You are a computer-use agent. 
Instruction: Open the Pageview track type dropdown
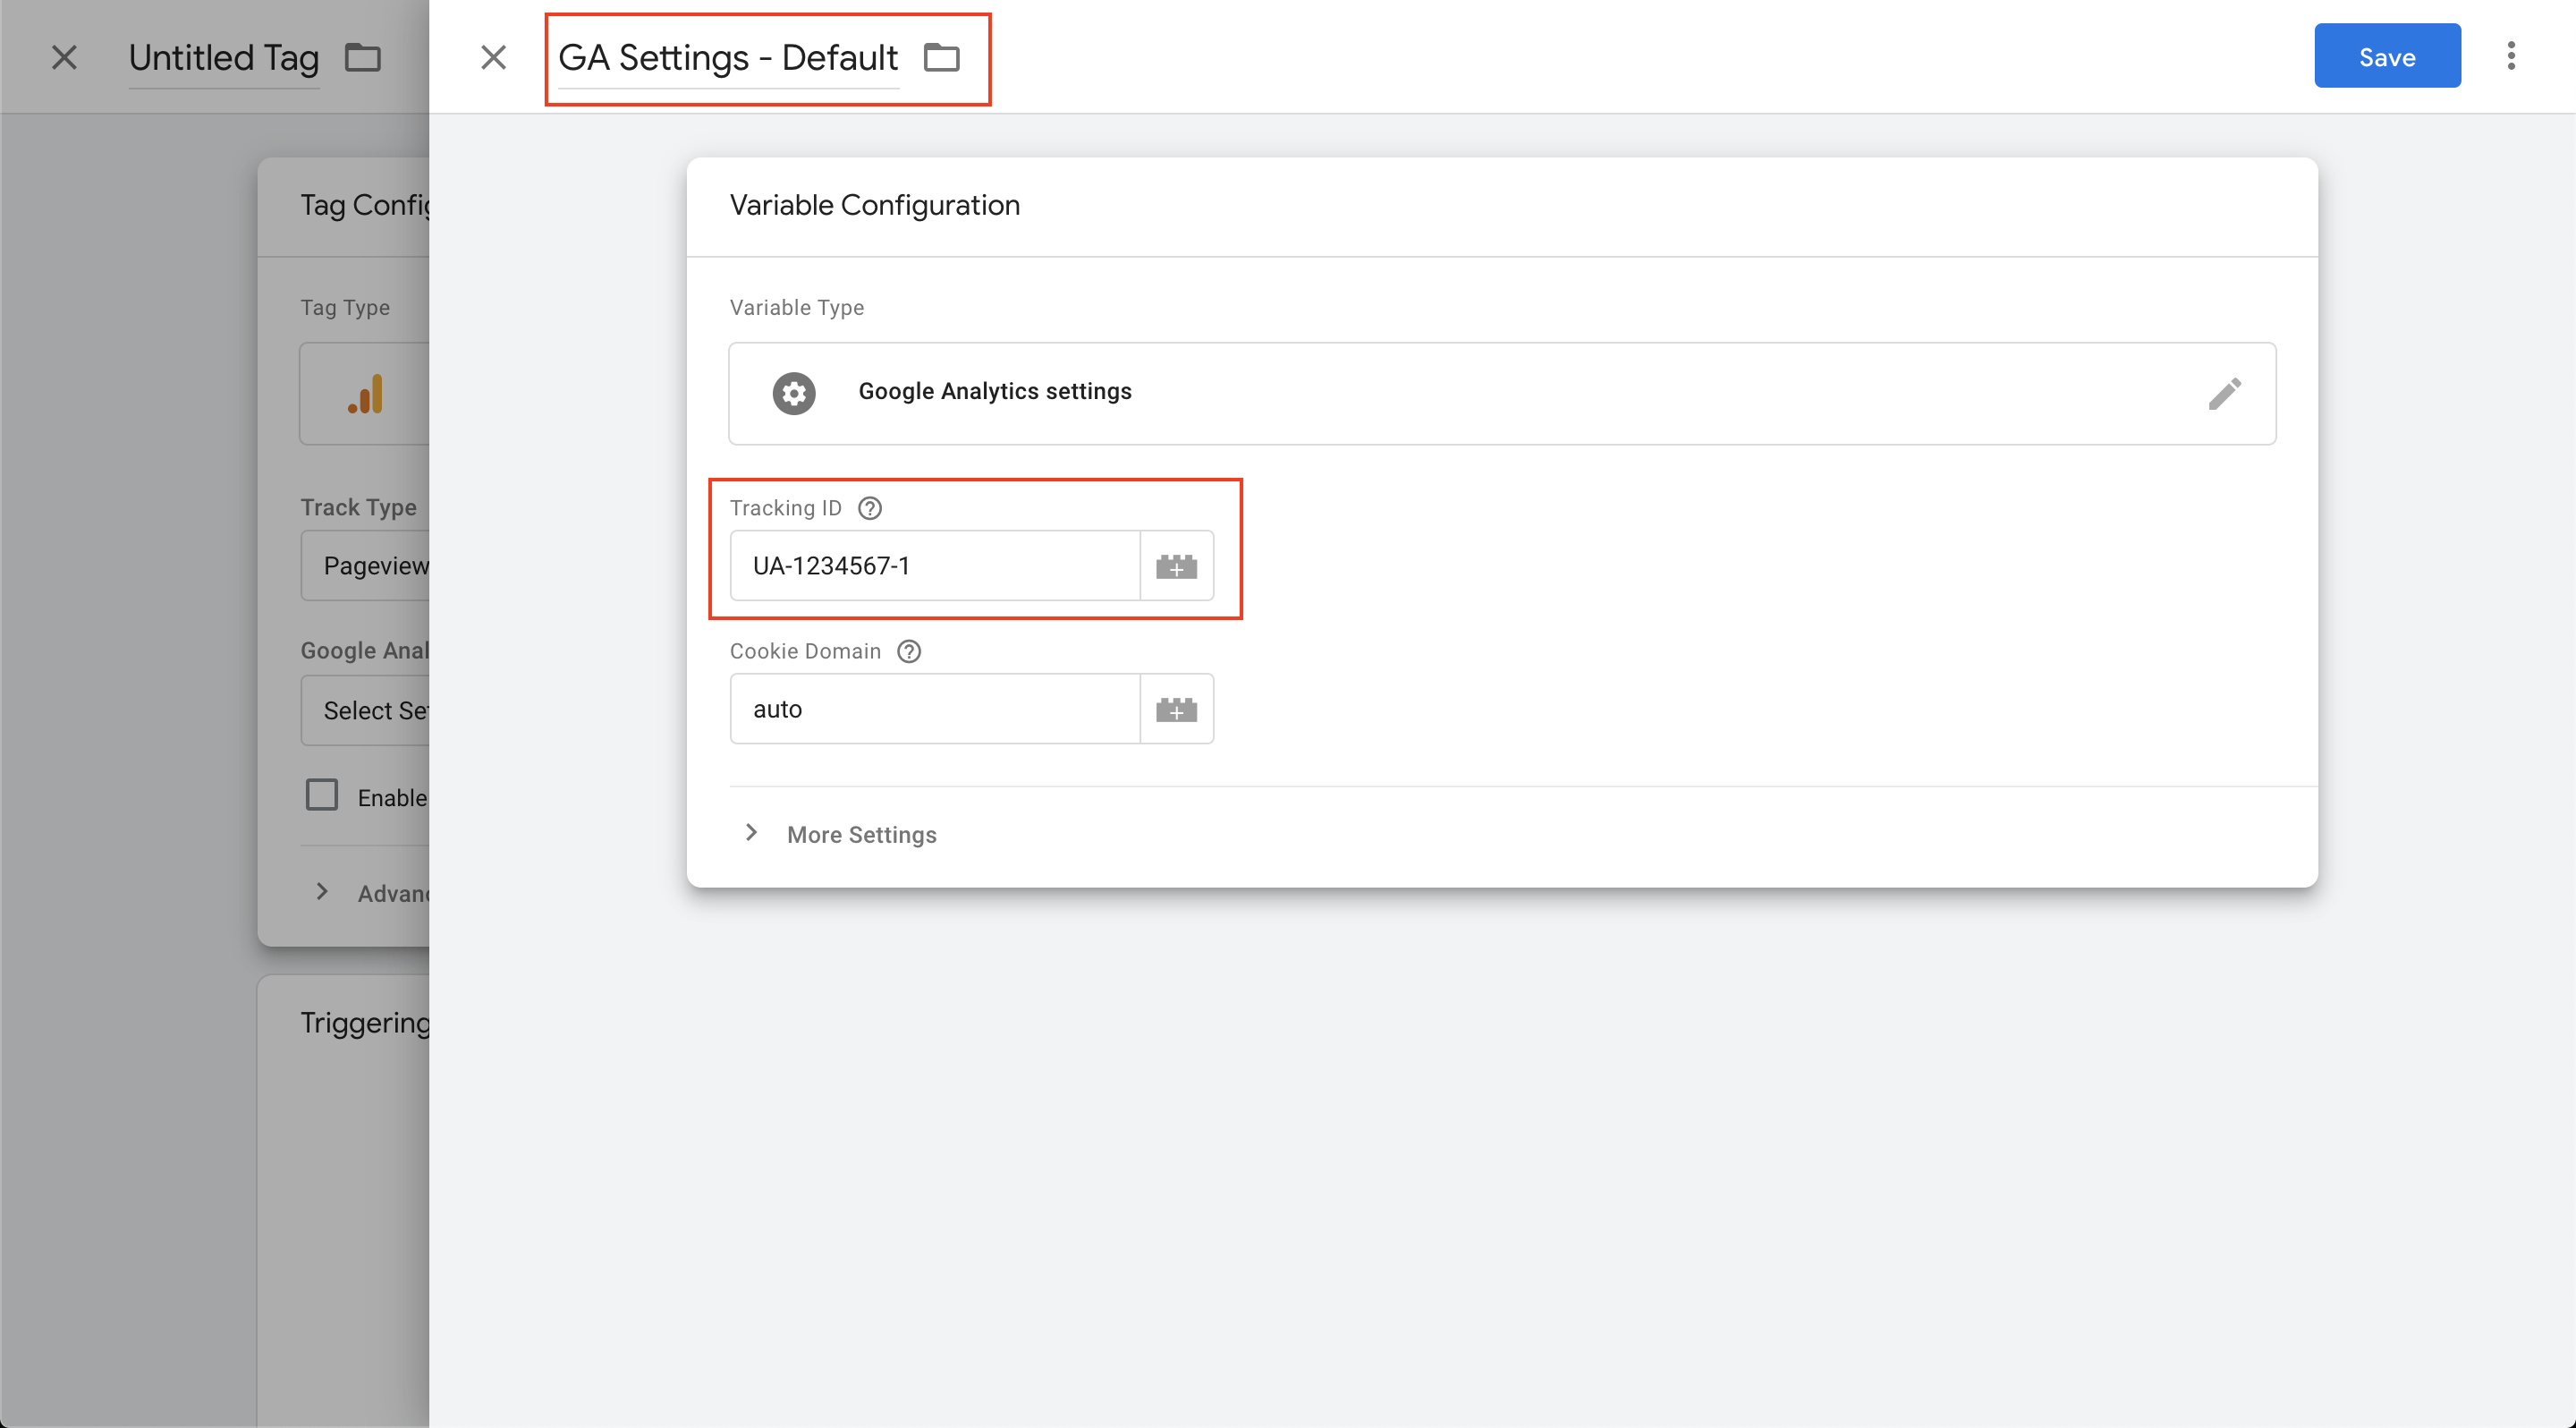(x=370, y=566)
